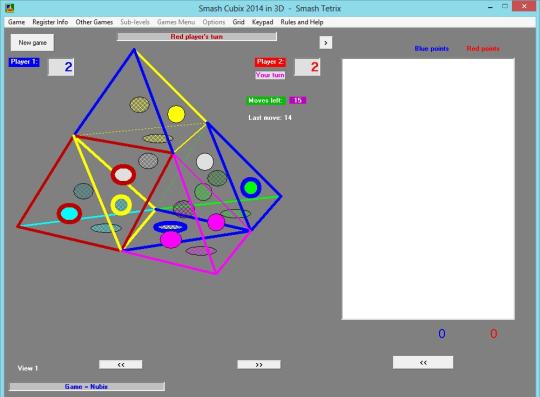Click the red total points value 0
Screen dimensions: 540x397
(494, 334)
